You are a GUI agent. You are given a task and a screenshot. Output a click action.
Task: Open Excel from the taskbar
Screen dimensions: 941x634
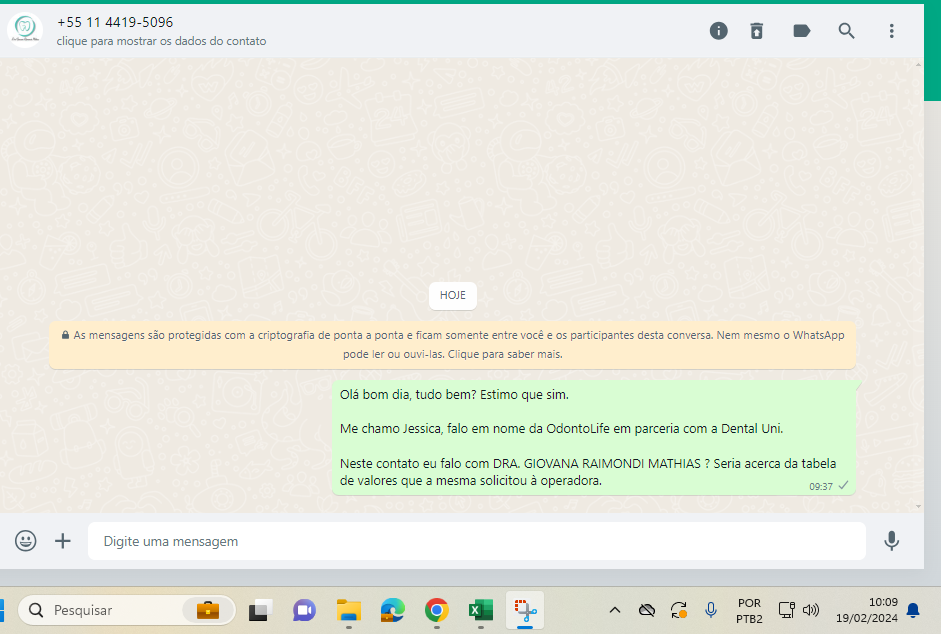481,611
